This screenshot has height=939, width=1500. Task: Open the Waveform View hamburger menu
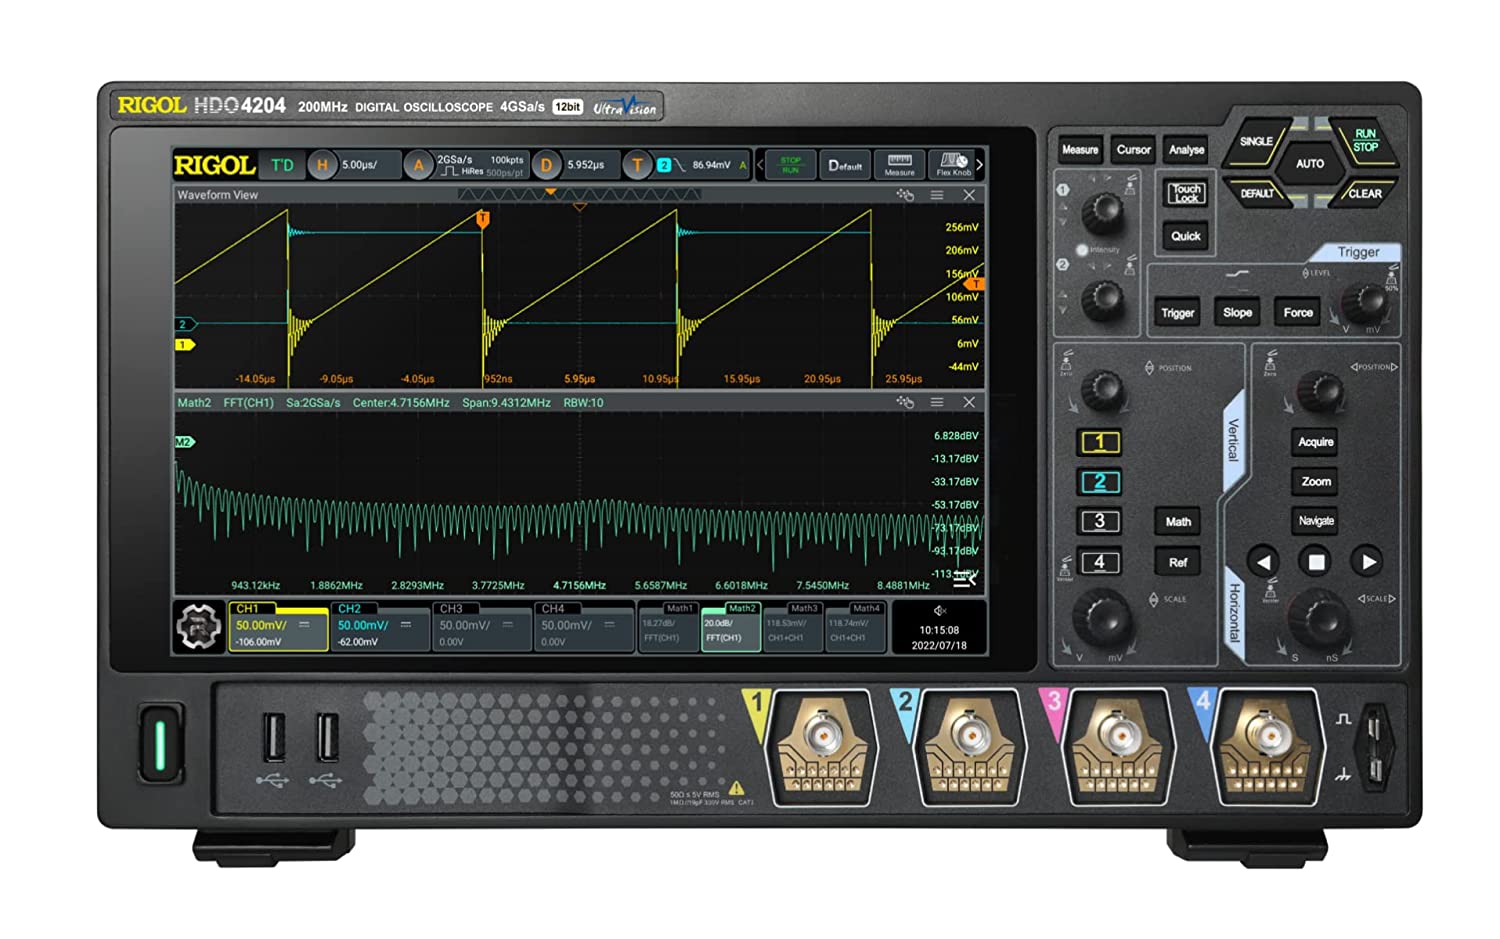click(937, 195)
